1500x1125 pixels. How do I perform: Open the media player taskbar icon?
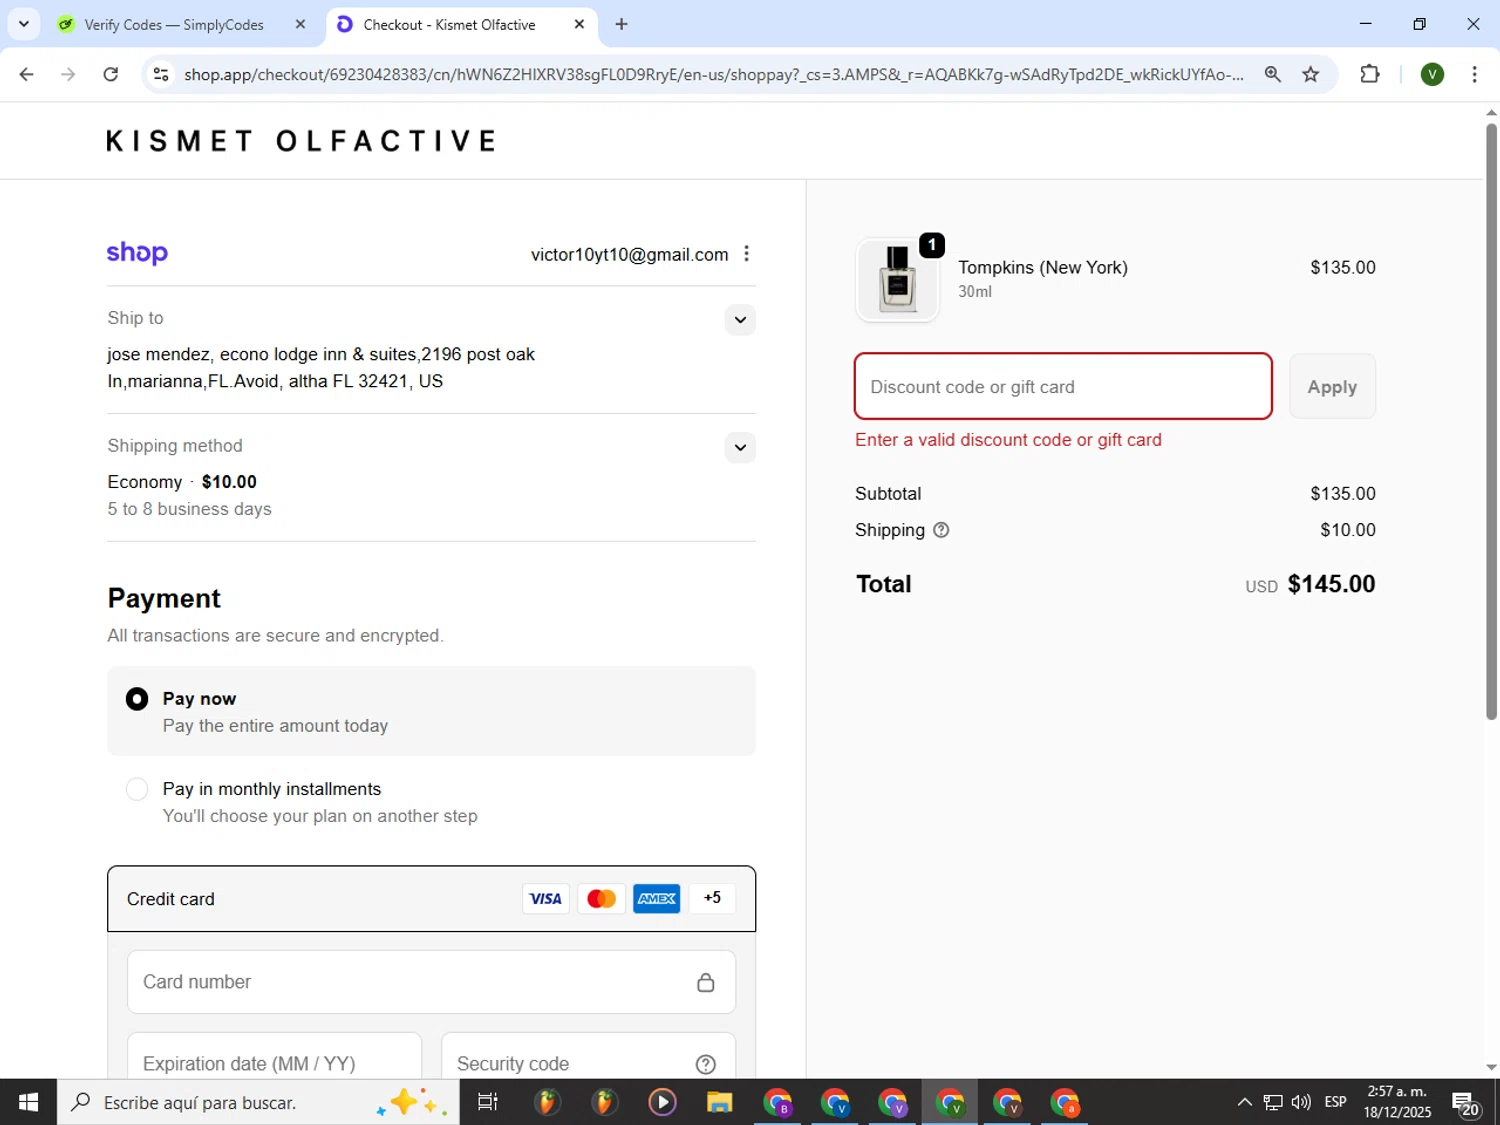(x=662, y=1102)
